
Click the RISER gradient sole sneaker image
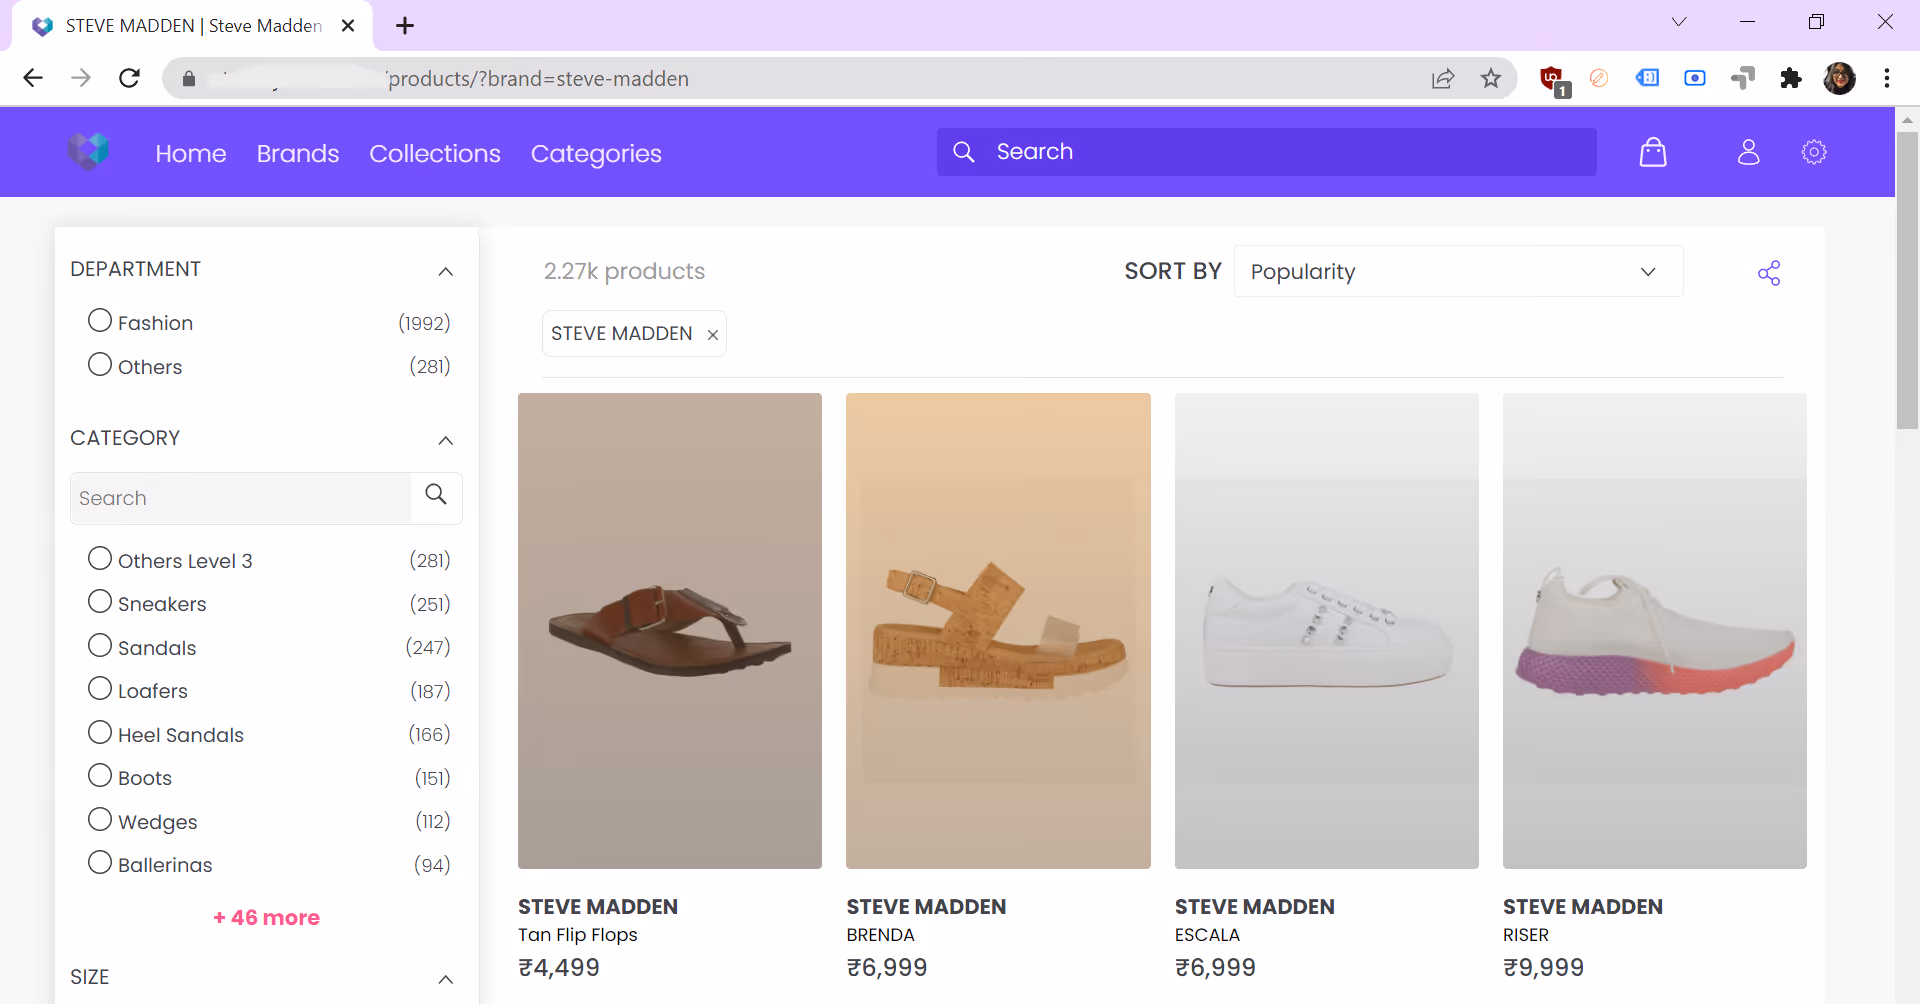[1655, 630]
